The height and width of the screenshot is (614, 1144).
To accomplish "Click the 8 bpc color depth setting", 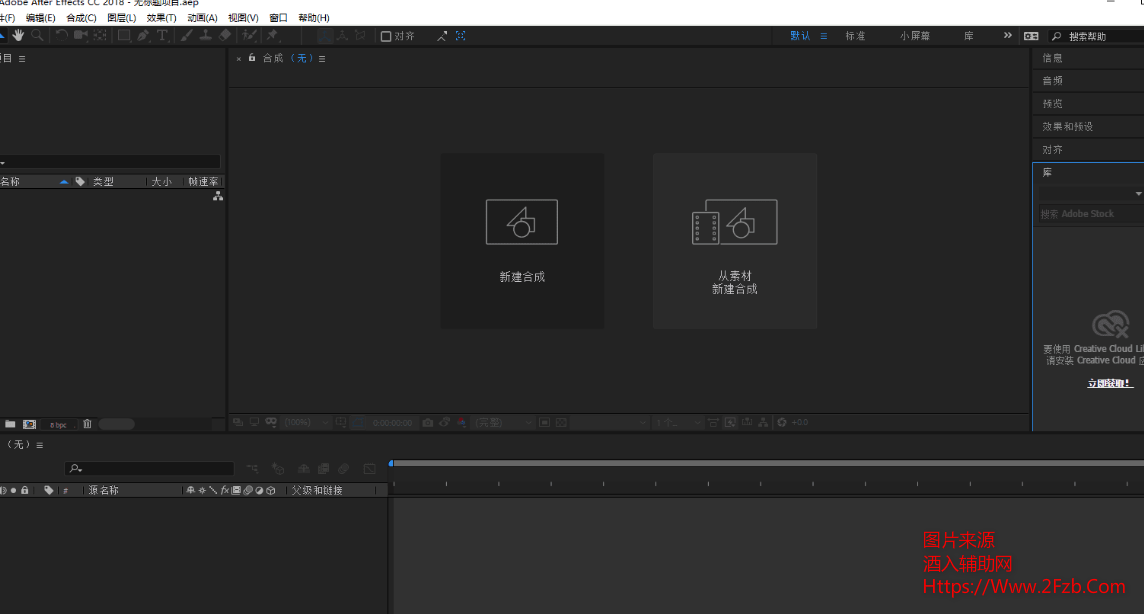I will tap(58, 425).
